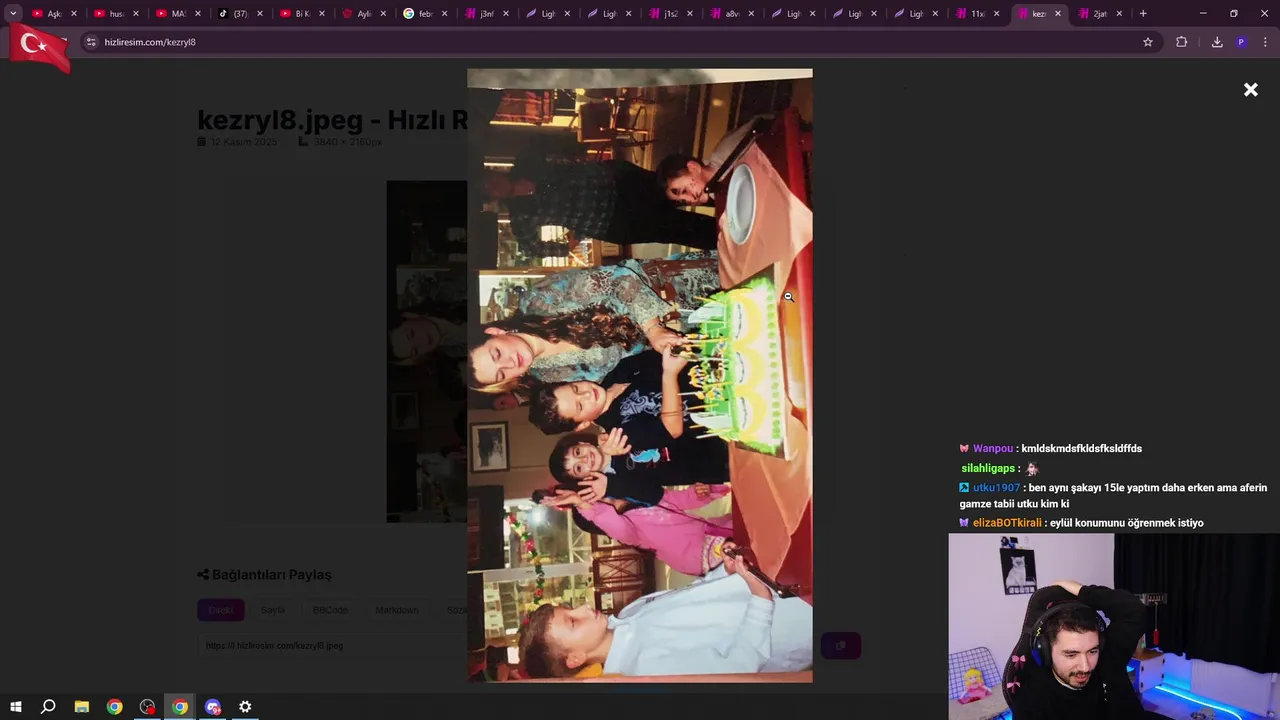
Task: Switch to the 'hus' YouTube tab
Action: tap(109, 14)
